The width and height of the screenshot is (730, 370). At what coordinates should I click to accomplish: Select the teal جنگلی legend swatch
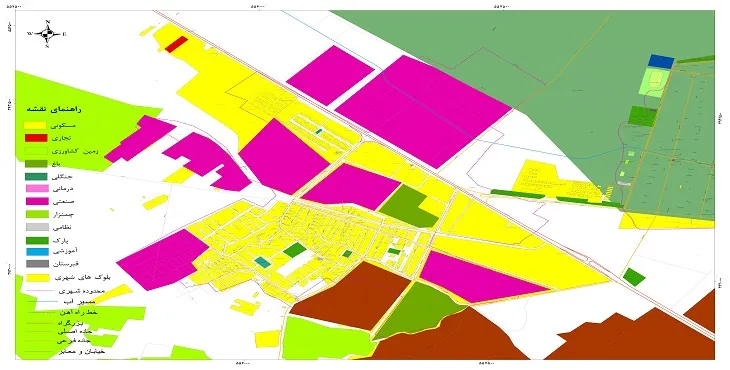35,176
